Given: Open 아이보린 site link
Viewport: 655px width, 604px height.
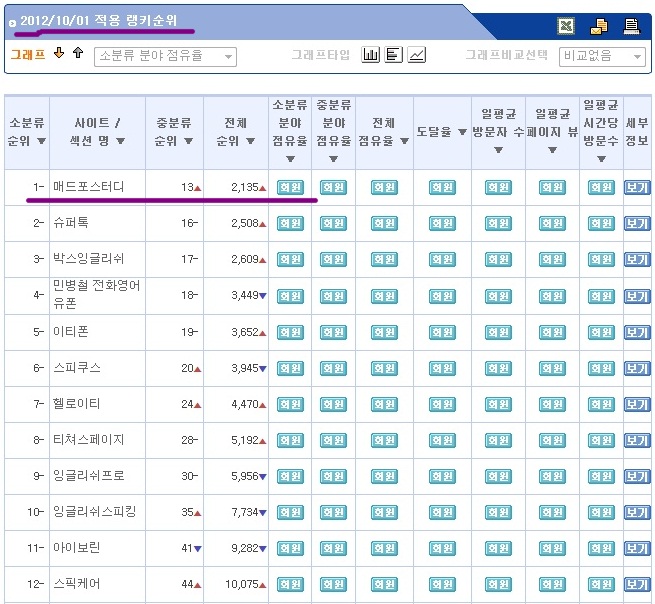Looking at the screenshot, I should pos(76,548).
